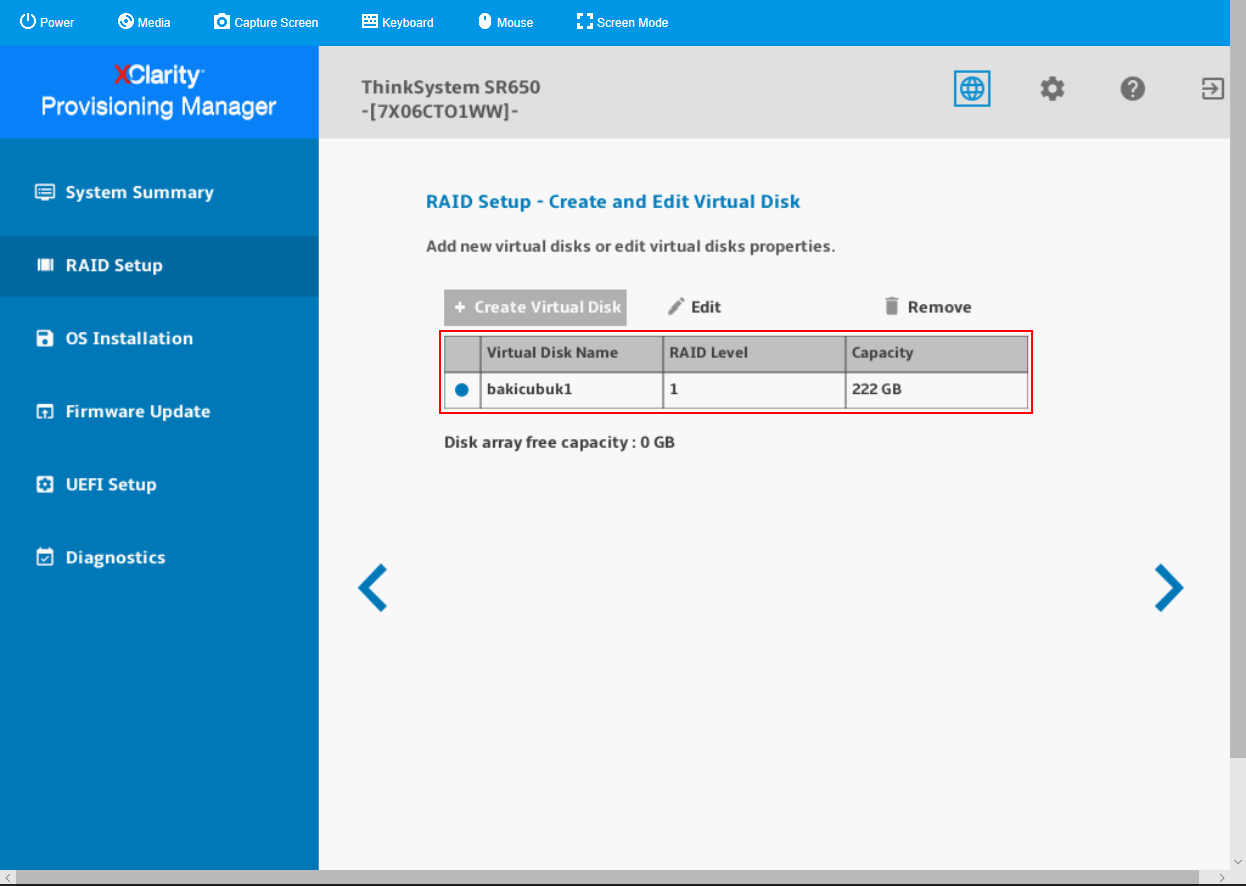Click the Create Virtual Disk button
The width and height of the screenshot is (1246, 886).
[535, 307]
